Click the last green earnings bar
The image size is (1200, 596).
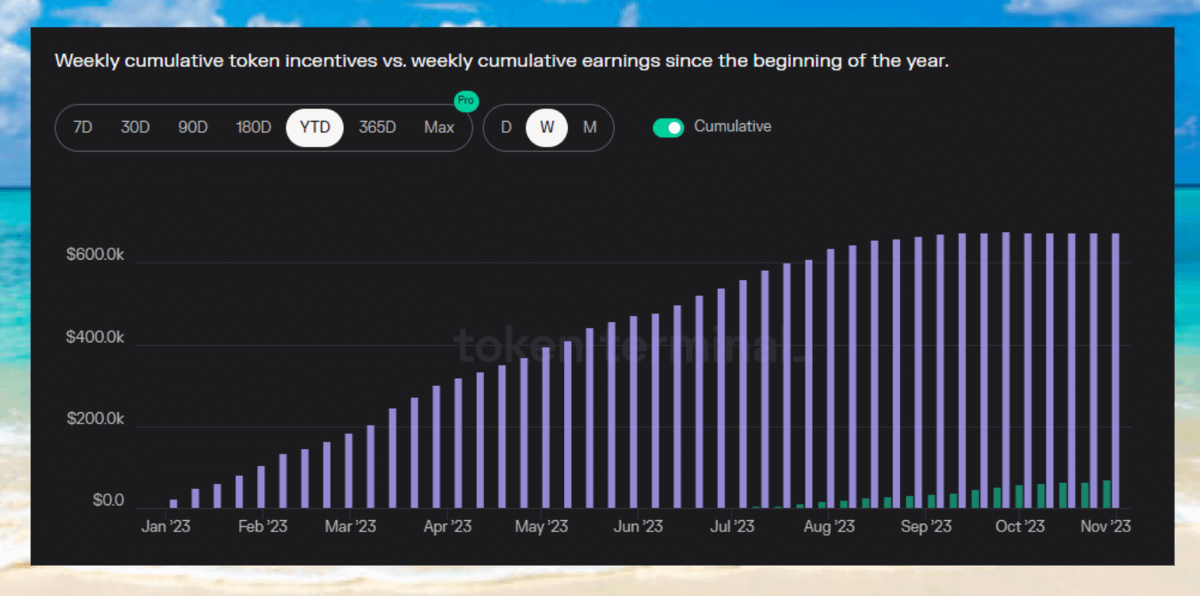(1107, 494)
